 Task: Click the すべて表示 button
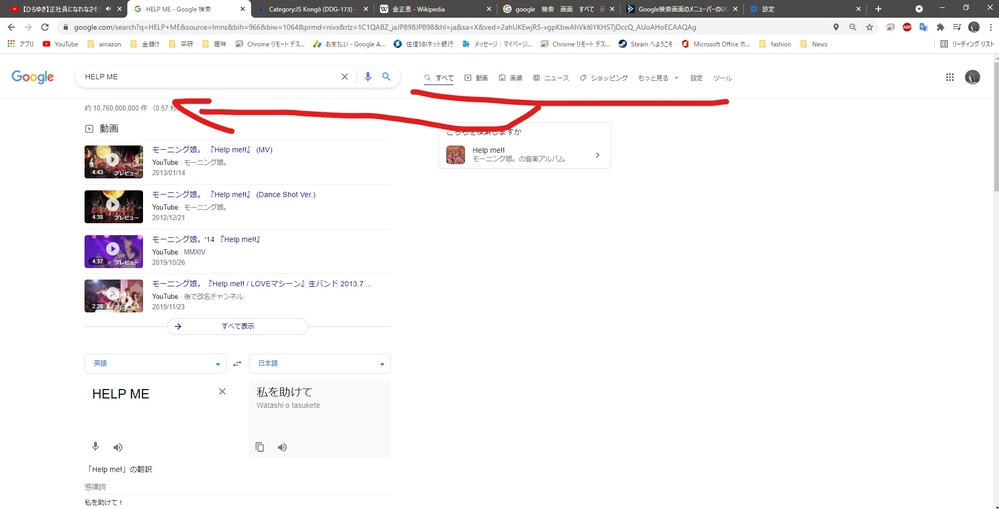coord(238,326)
